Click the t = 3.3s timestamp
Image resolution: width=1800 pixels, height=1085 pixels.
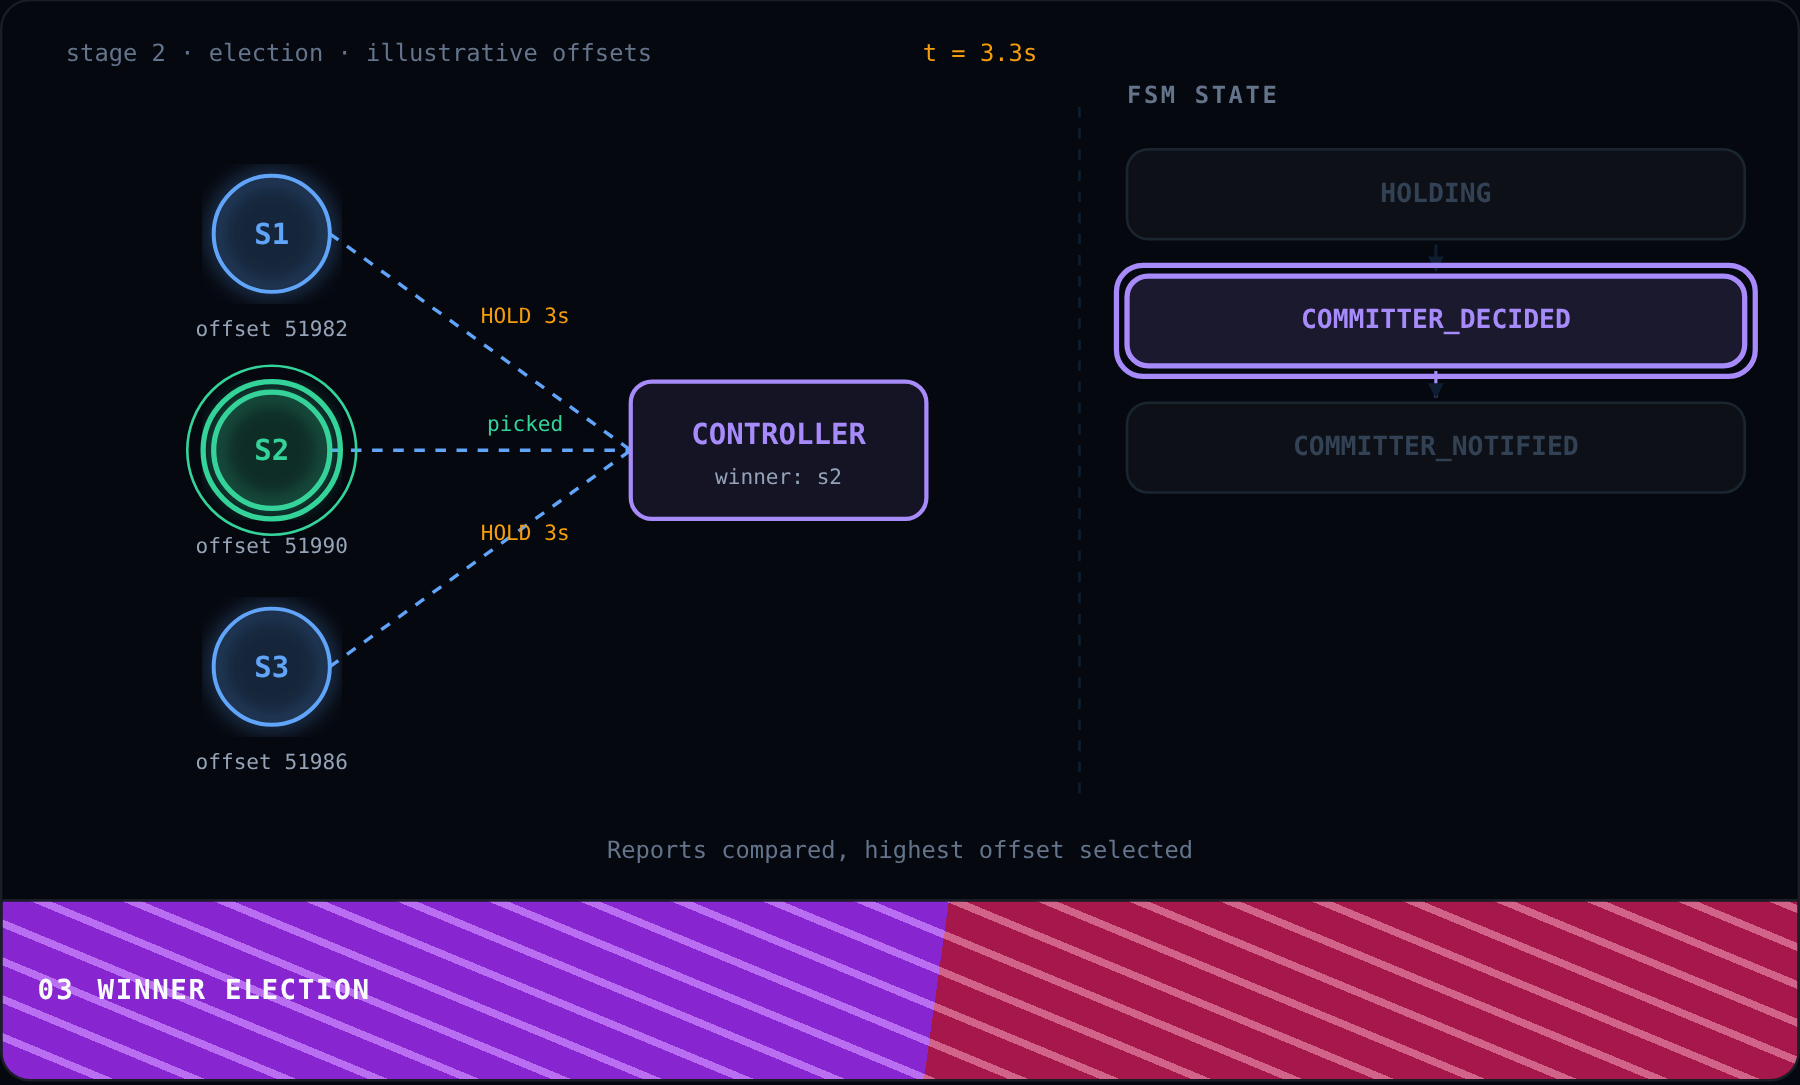point(980,53)
